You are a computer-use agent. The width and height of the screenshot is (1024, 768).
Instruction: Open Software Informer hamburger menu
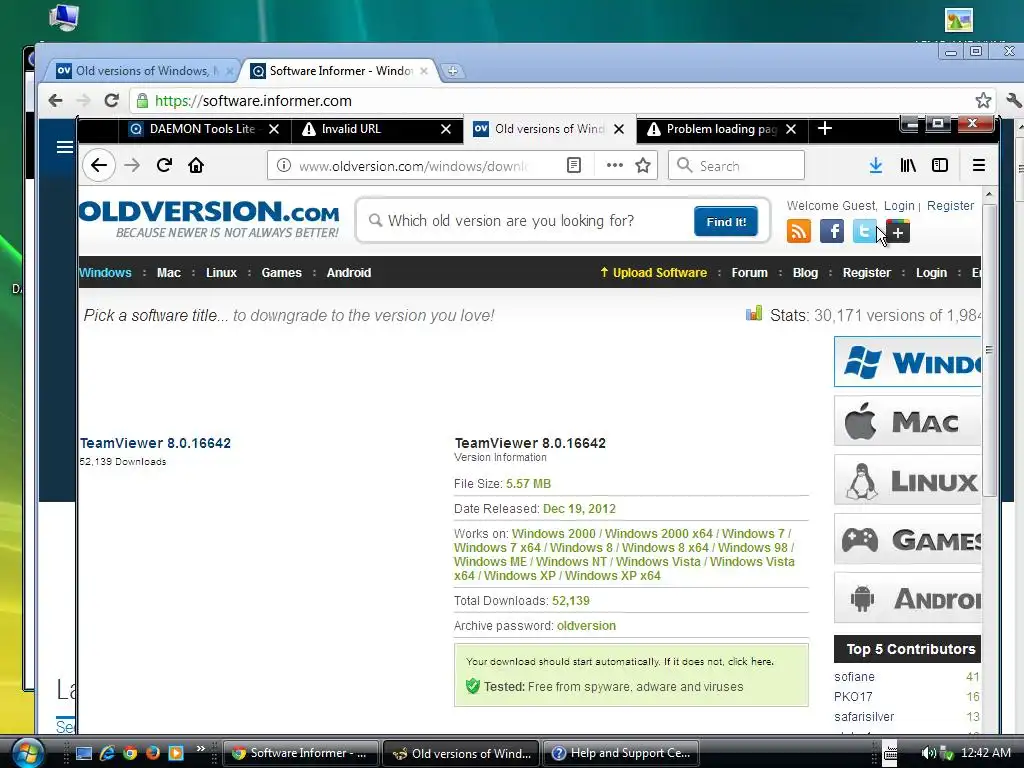65,147
